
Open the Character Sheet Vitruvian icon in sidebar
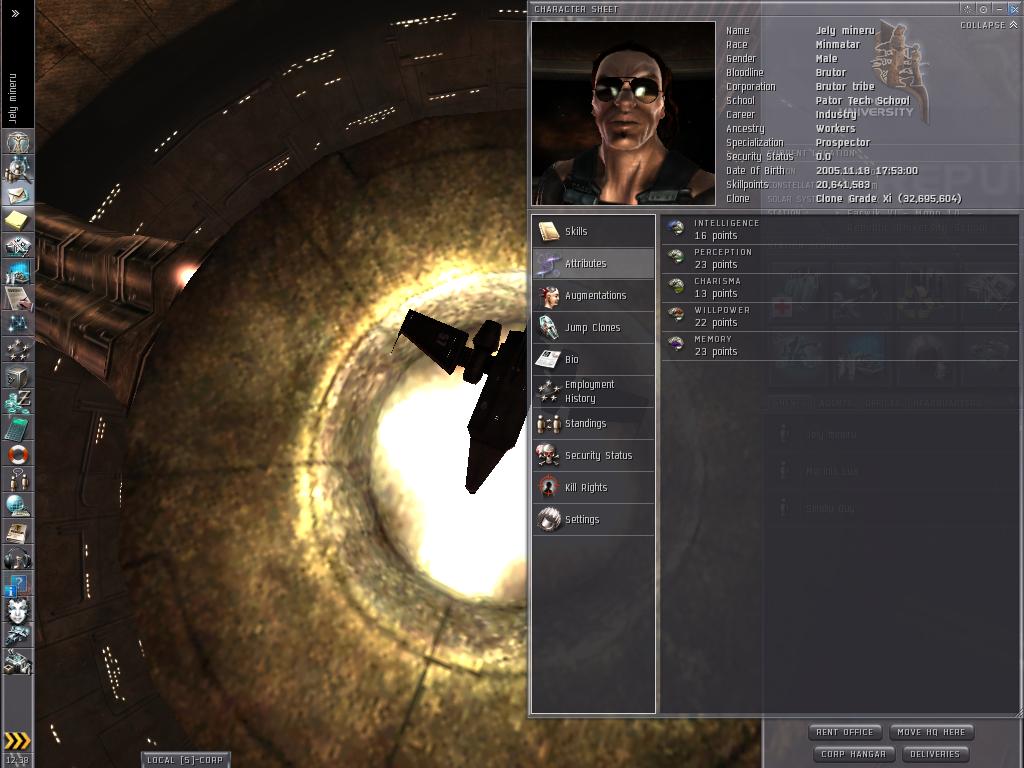(x=18, y=142)
